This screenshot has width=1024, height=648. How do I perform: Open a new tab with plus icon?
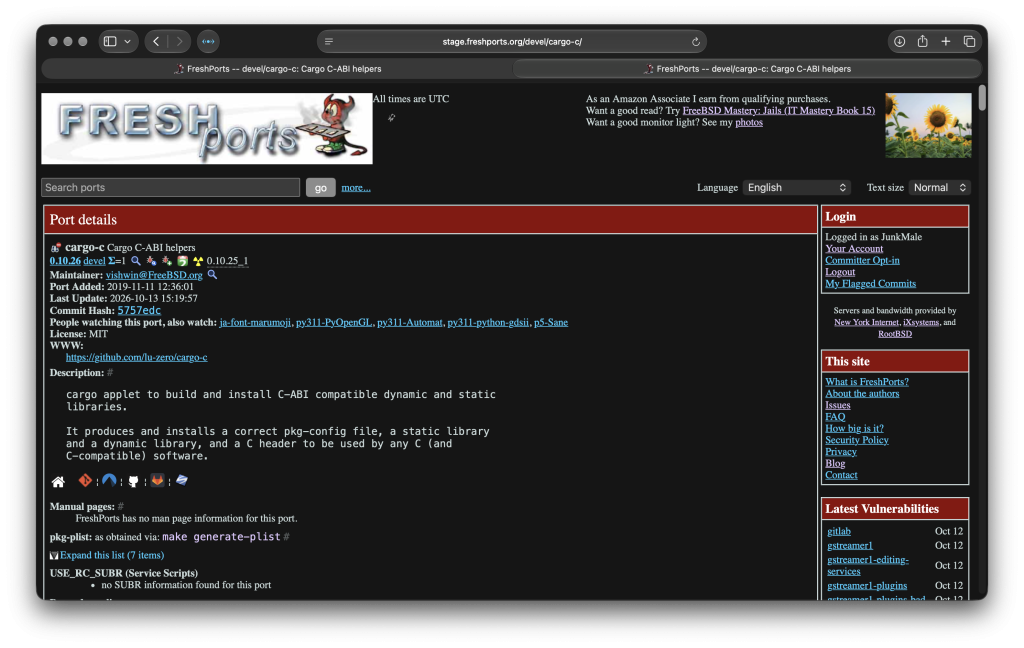[x=946, y=41]
